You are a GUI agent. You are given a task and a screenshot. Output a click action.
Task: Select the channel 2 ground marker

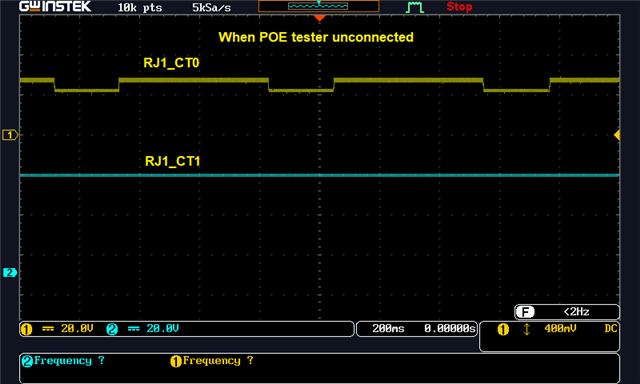pyautogui.click(x=10, y=272)
